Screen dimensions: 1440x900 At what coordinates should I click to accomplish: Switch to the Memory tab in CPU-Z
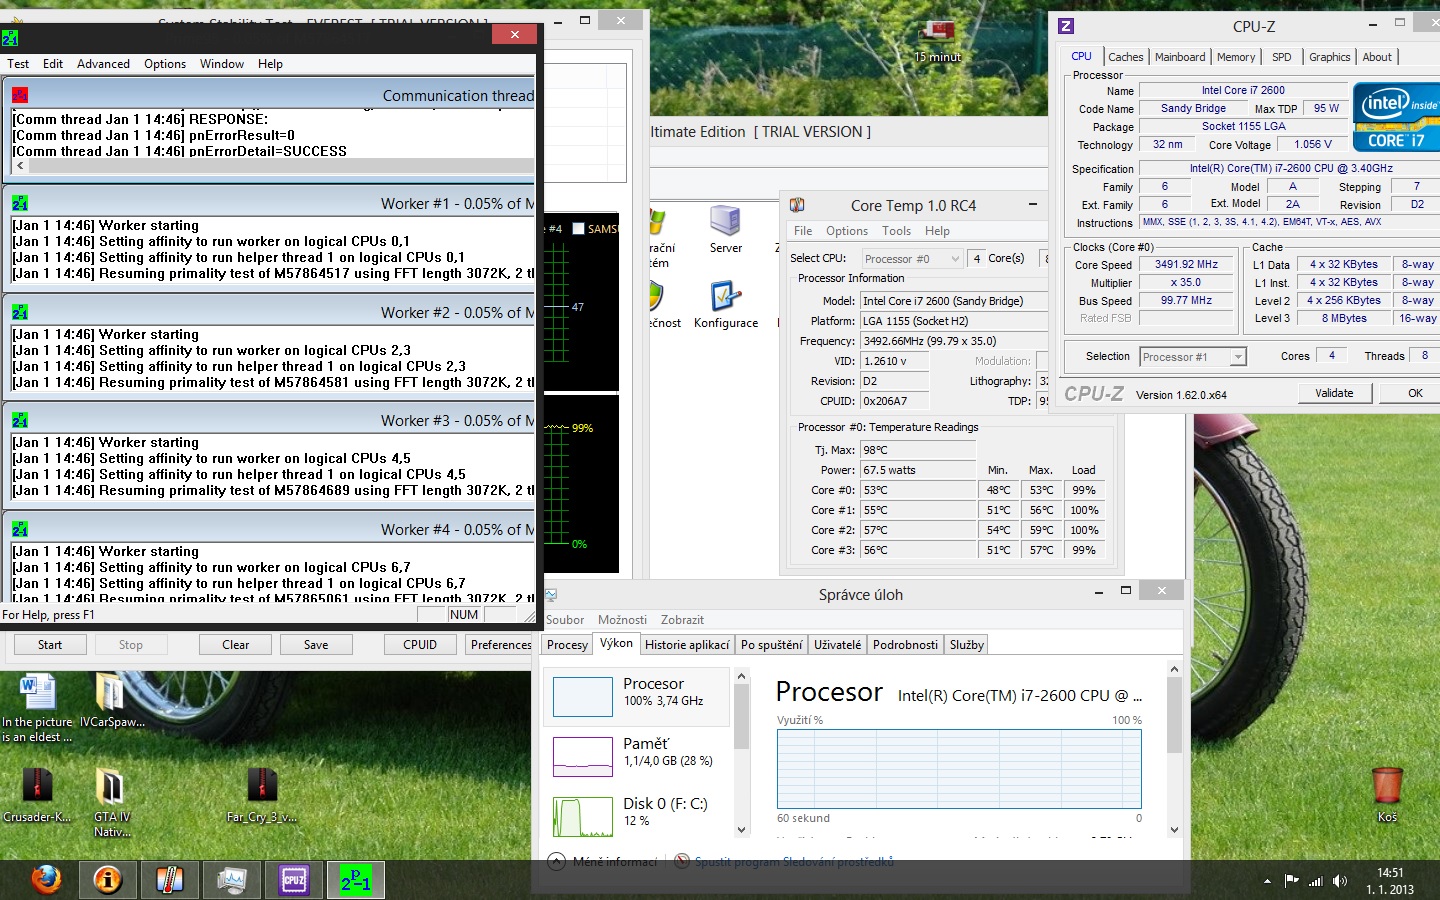[1236, 57]
